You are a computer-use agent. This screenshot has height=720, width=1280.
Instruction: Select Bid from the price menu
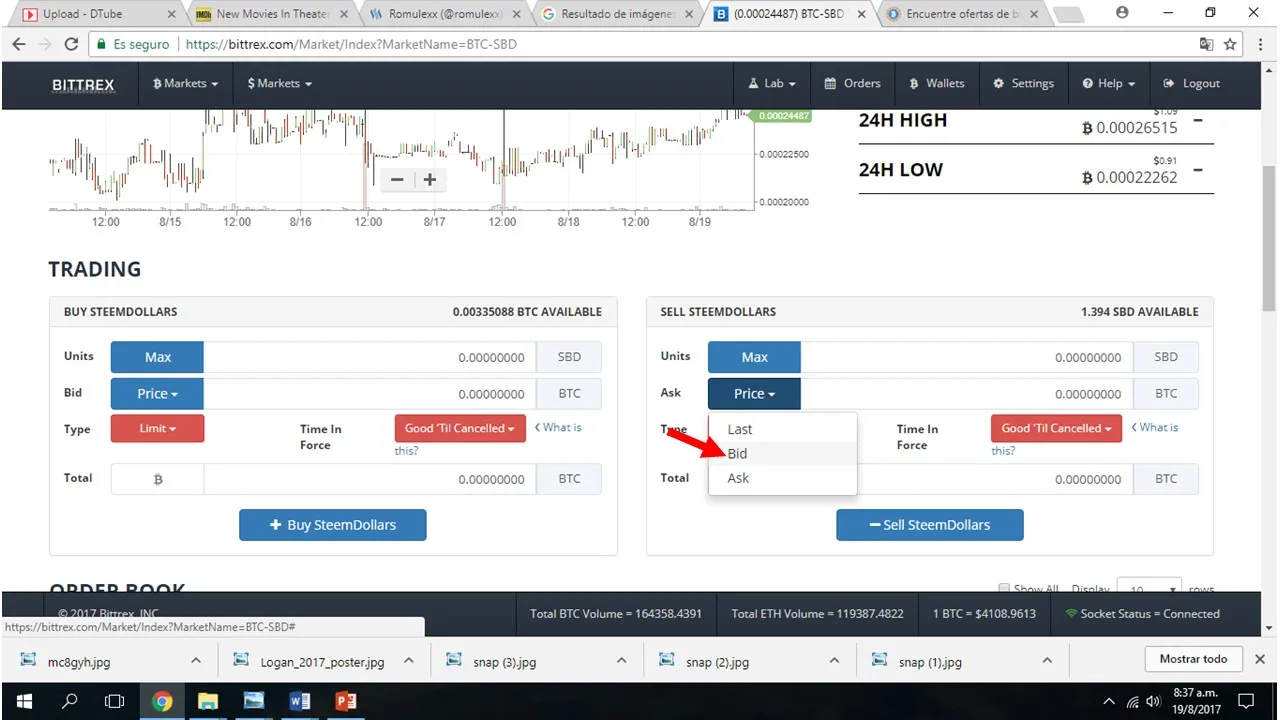pos(782,454)
